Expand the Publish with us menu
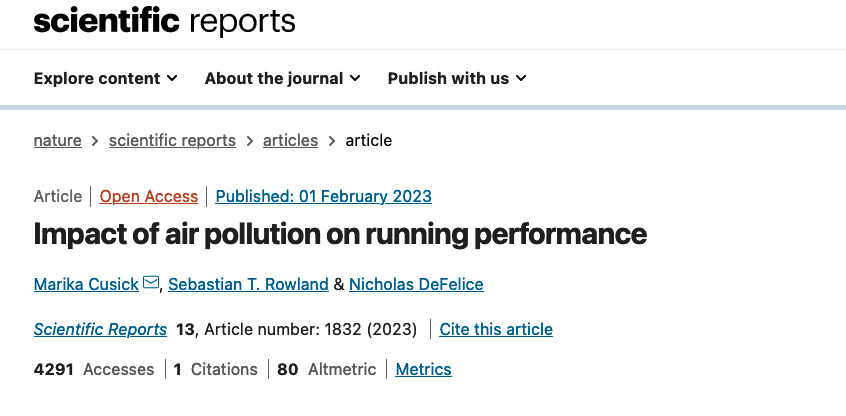Image resolution: width=846 pixels, height=416 pixels. click(456, 78)
